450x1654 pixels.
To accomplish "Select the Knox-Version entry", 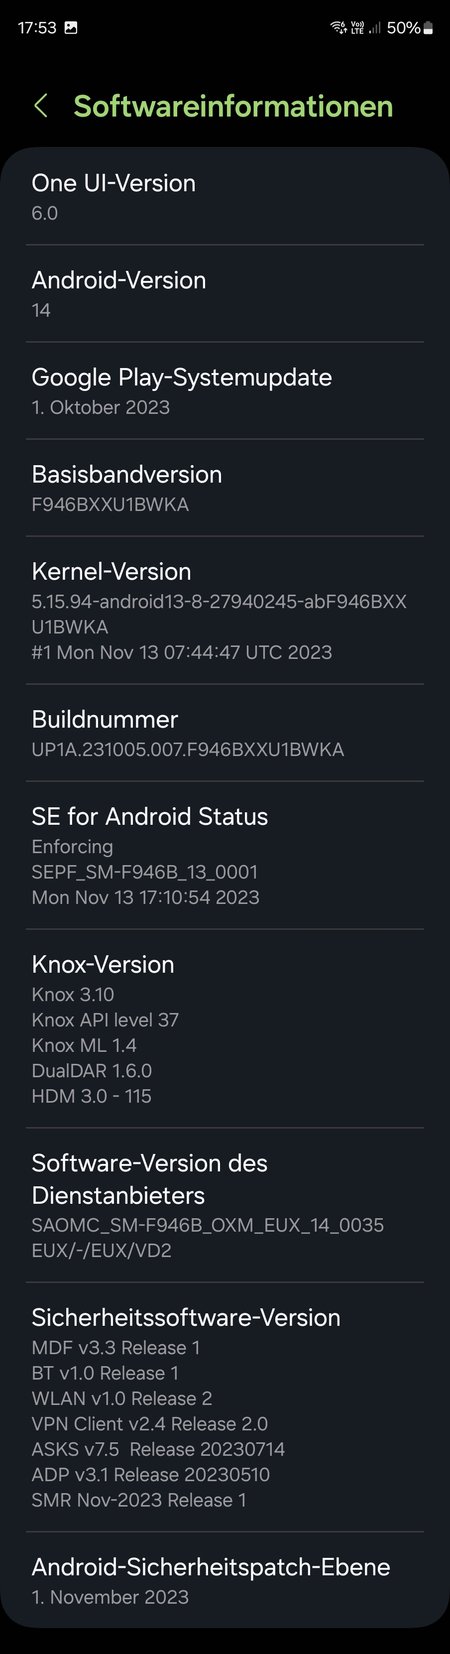I will coord(225,1028).
